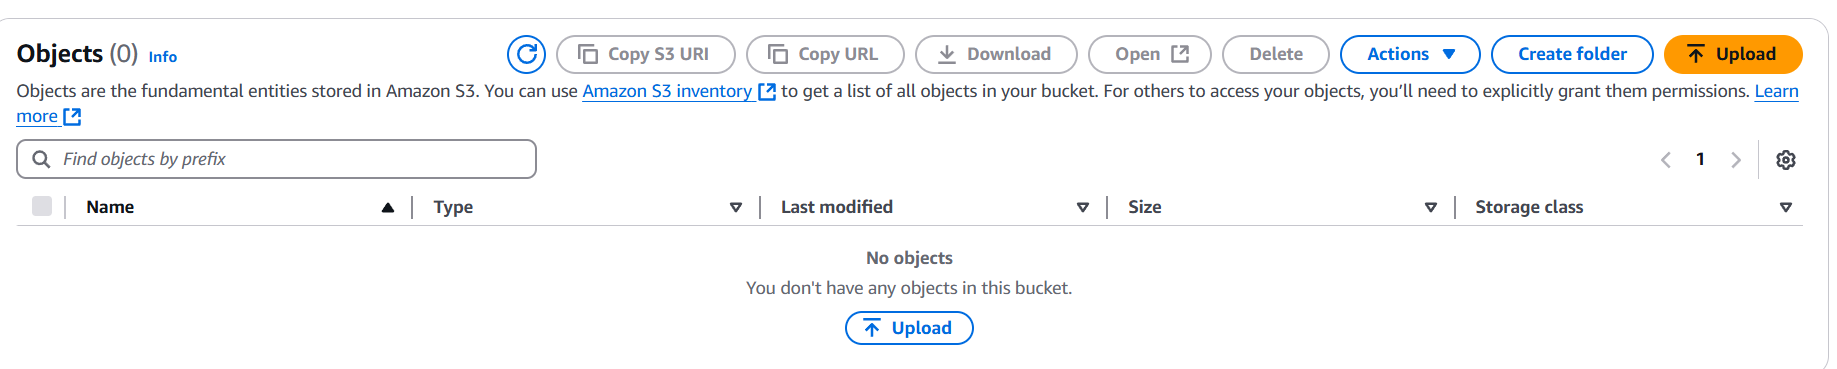1837x369 pixels.
Task: Go to previous page chevron
Action: [x=1666, y=160]
